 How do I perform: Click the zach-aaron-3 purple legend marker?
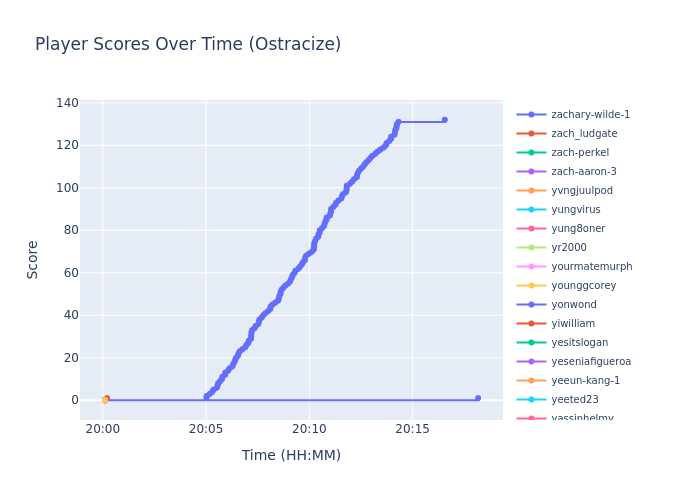[x=531, y=172]
